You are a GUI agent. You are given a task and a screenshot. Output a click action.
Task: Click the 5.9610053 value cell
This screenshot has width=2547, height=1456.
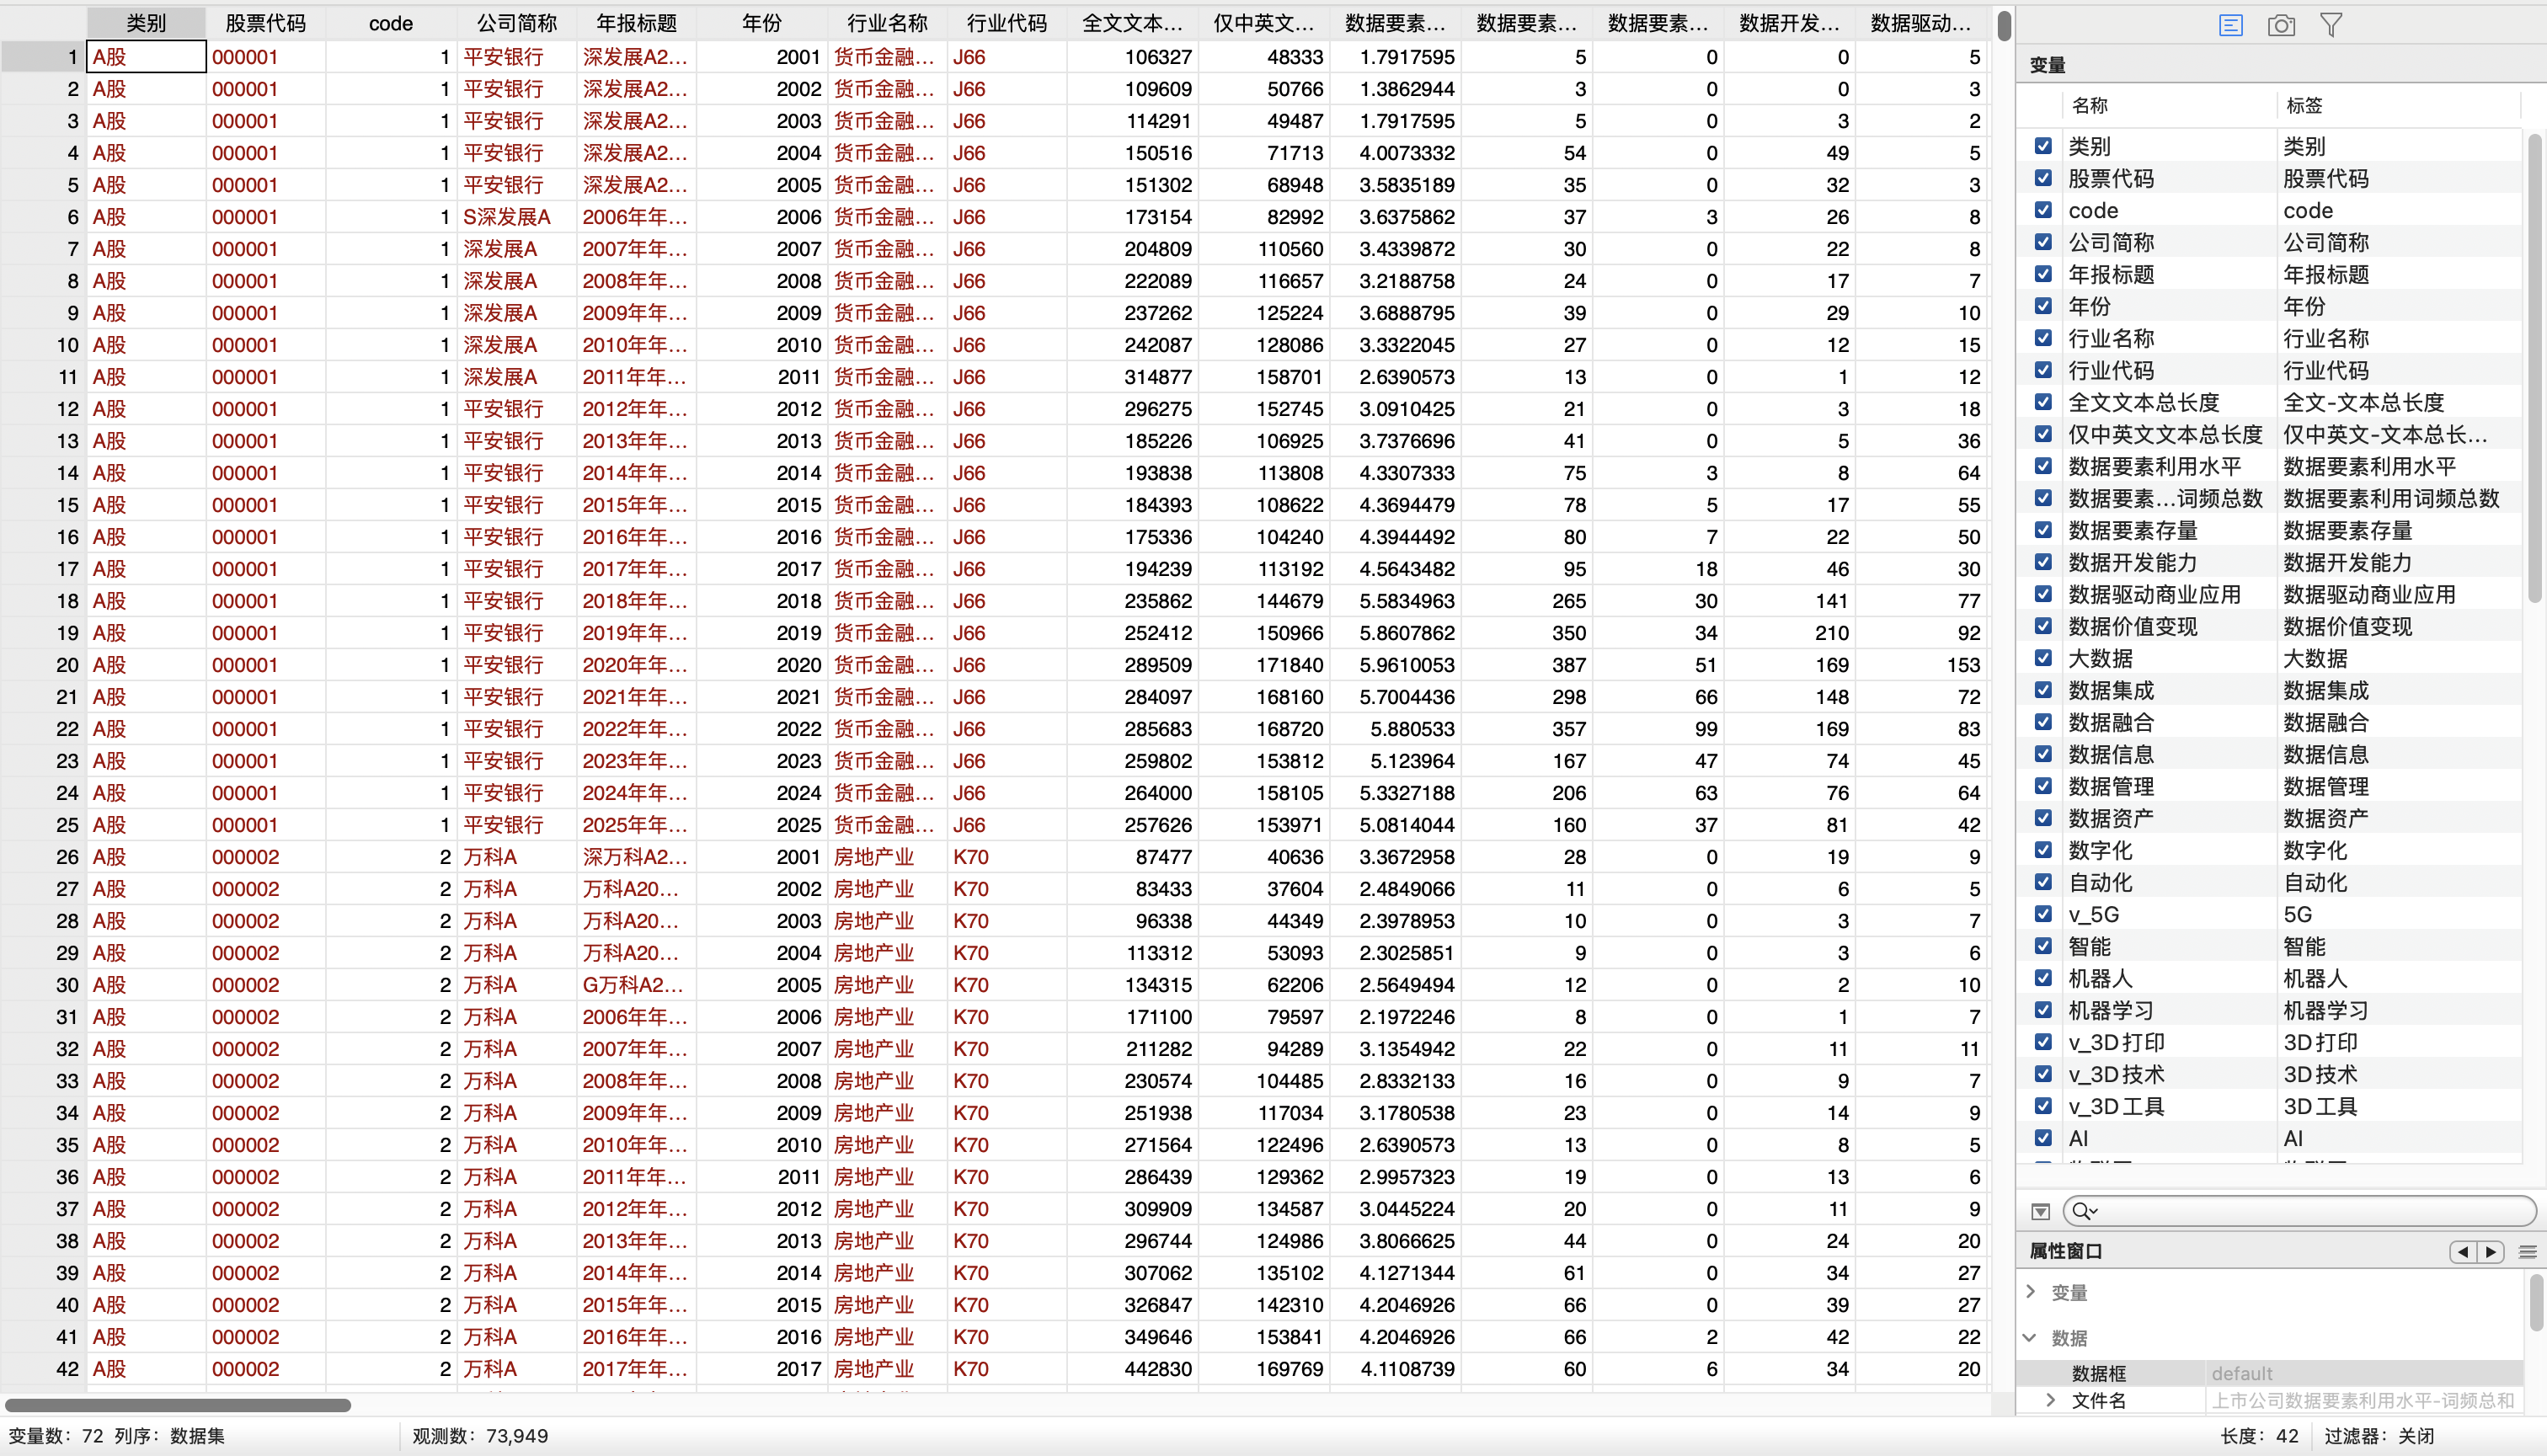(1395, 665)
